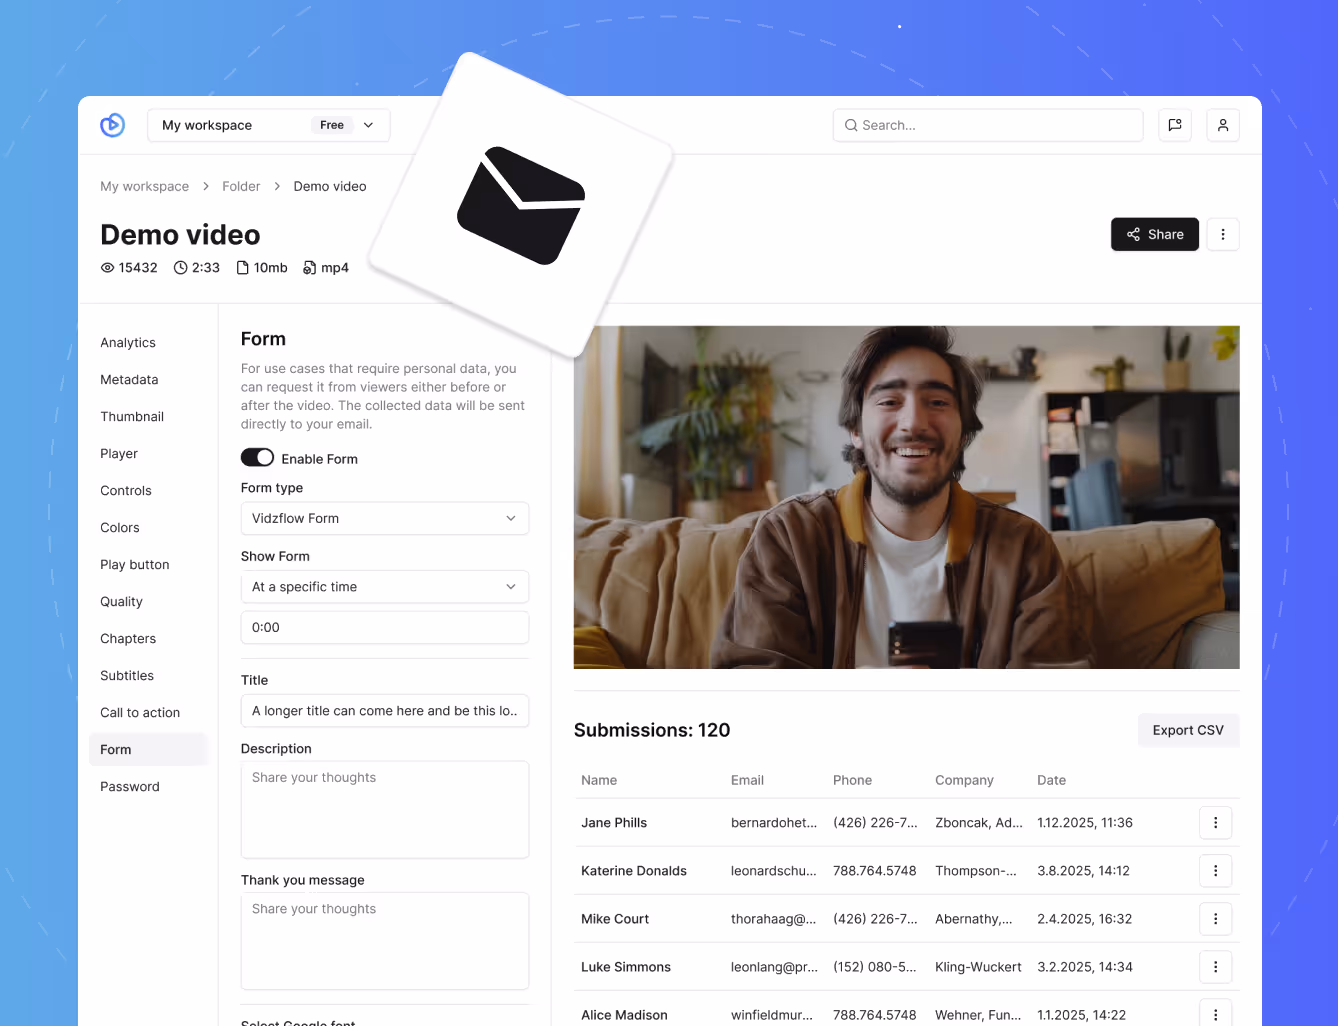Toggle the Enable Form switch
The width and height of the screenshot is (1338, 1026).
pos(257,457)
